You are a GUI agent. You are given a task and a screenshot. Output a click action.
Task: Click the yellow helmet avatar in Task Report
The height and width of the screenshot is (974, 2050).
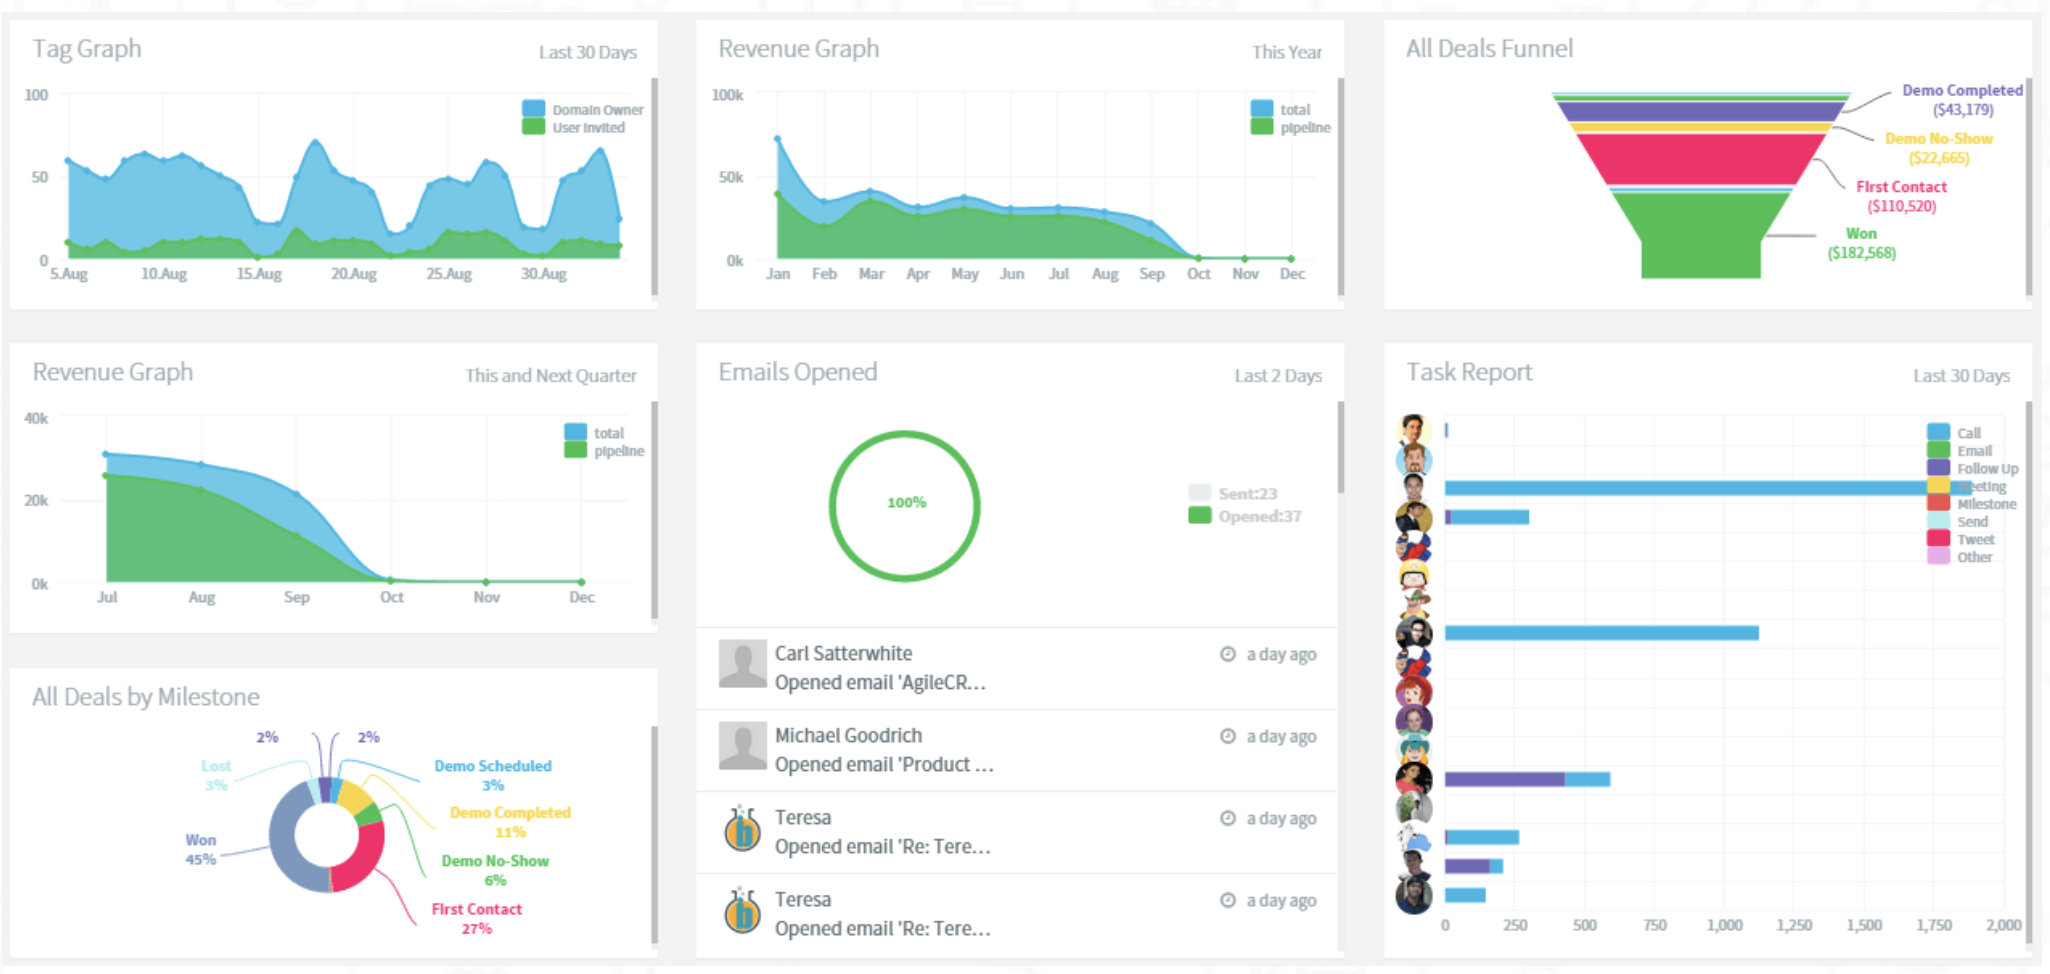tap(1414, 575)
